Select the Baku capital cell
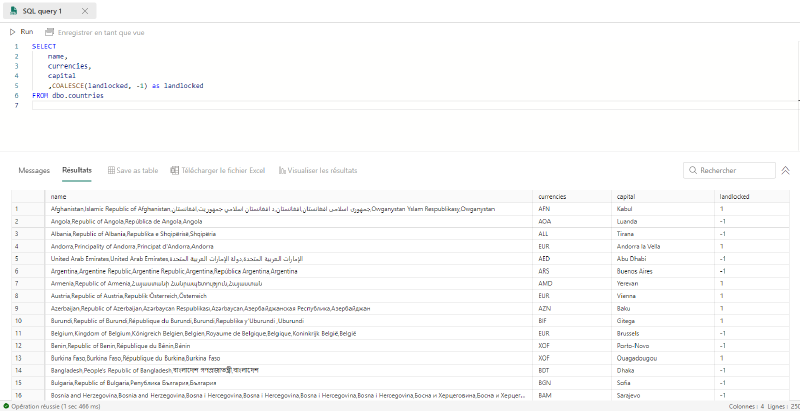 click(663, 309)
